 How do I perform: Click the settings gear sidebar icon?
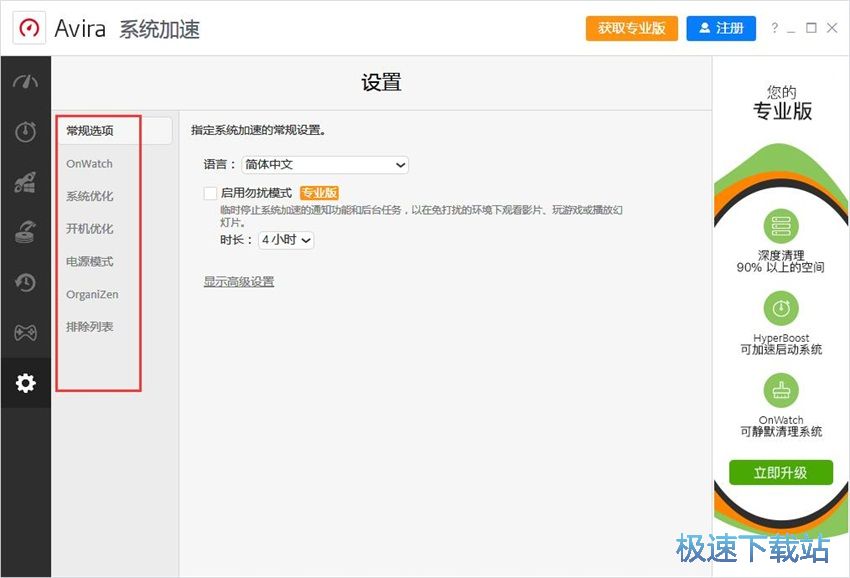25,383
